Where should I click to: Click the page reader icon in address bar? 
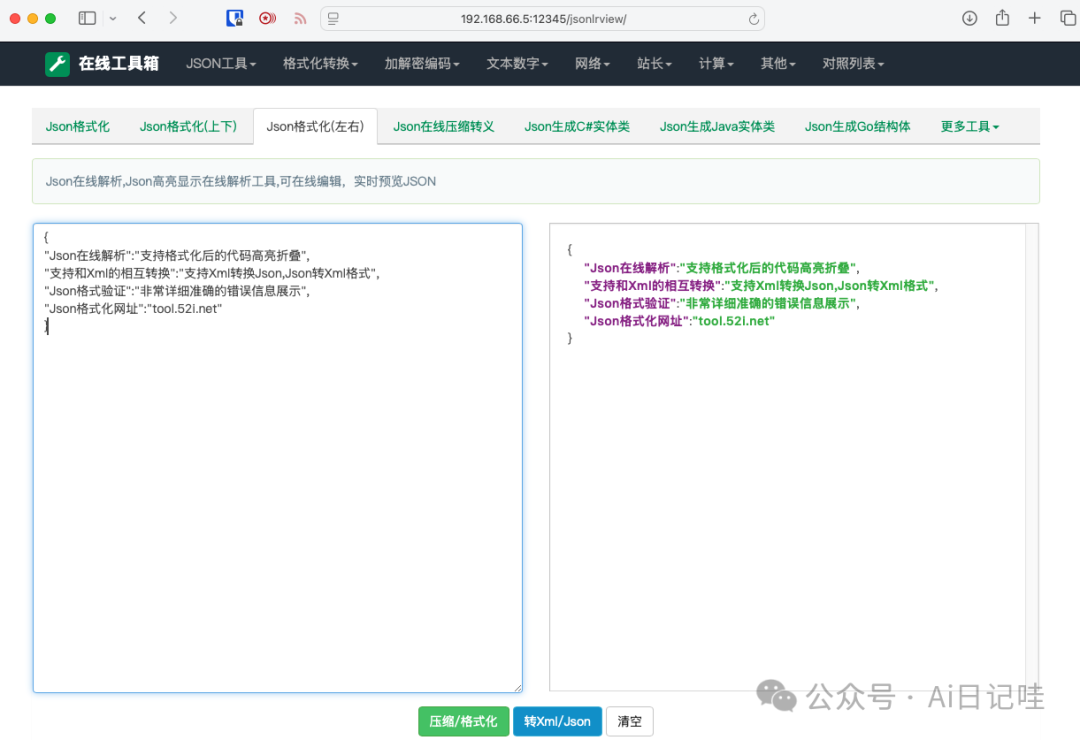333,19
